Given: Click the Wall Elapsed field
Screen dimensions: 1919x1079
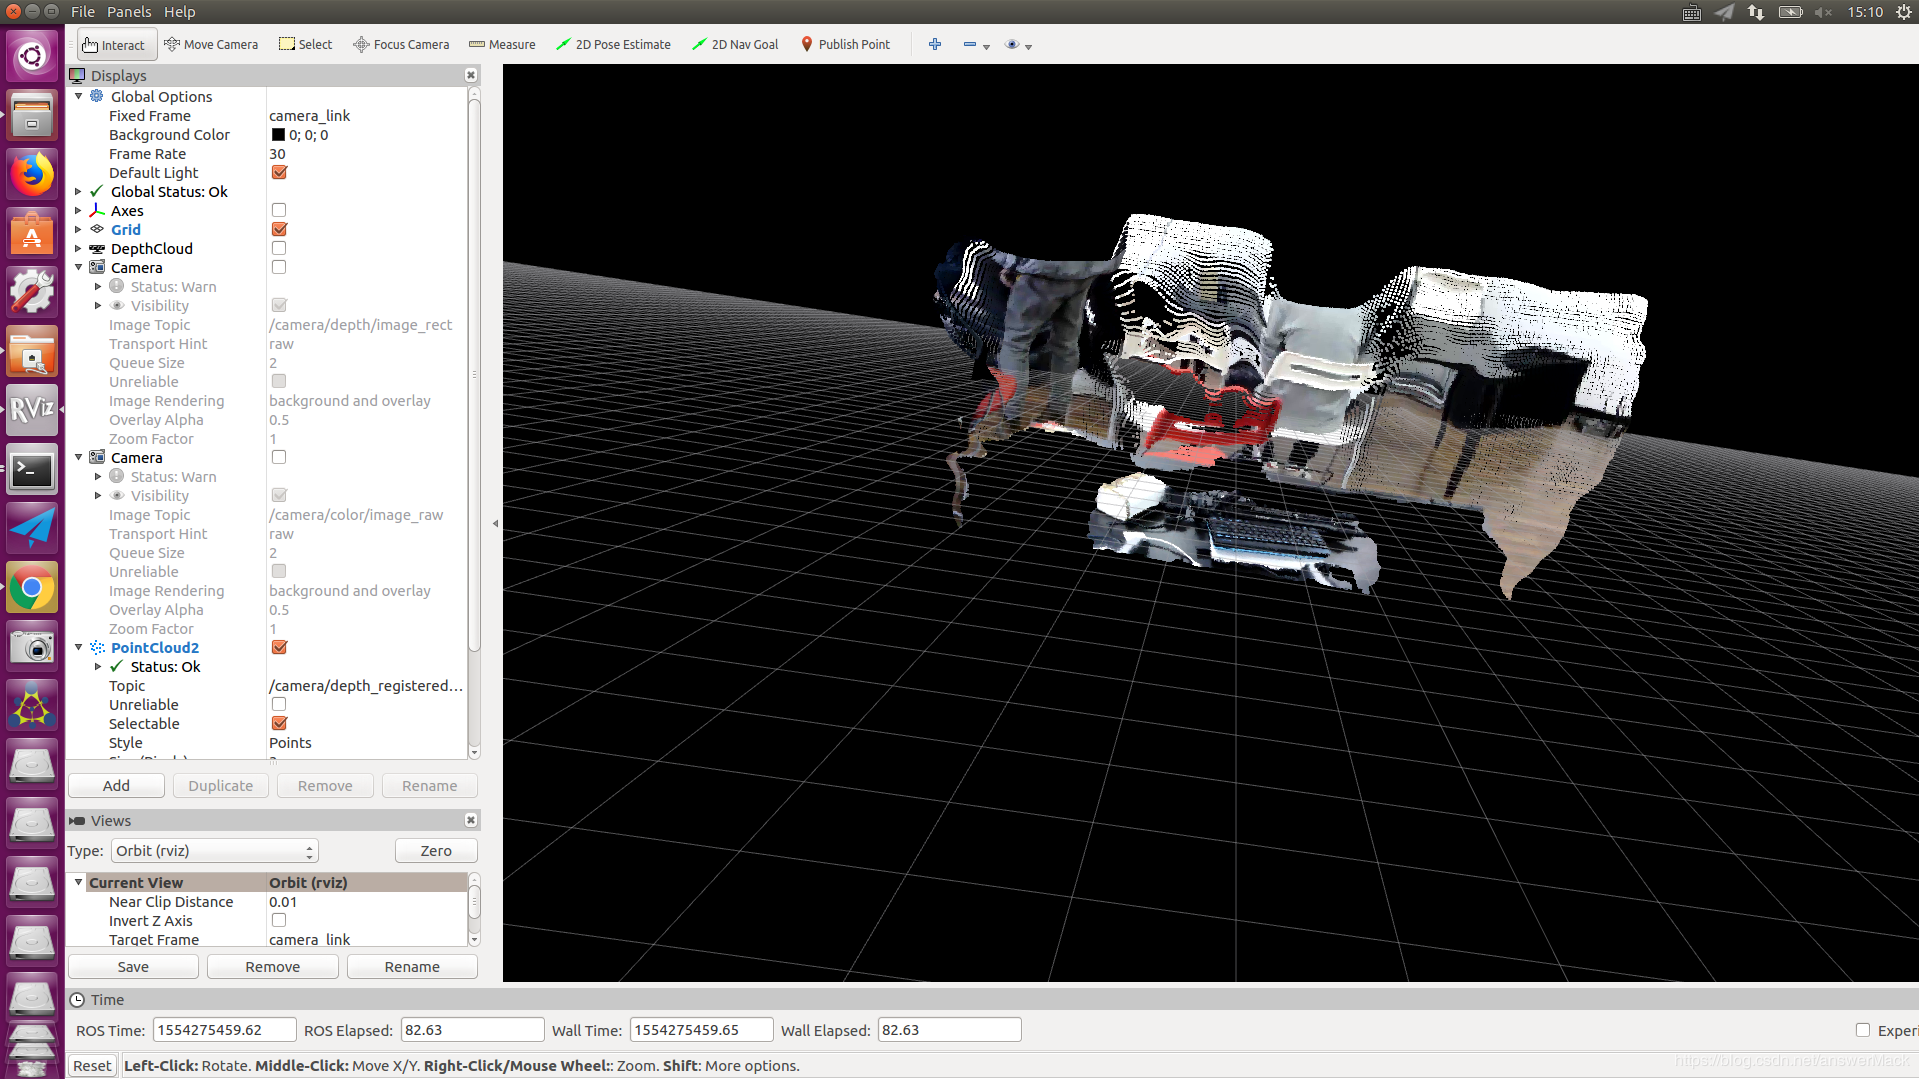Looking at the screenshot, I should click(949, 1030).
